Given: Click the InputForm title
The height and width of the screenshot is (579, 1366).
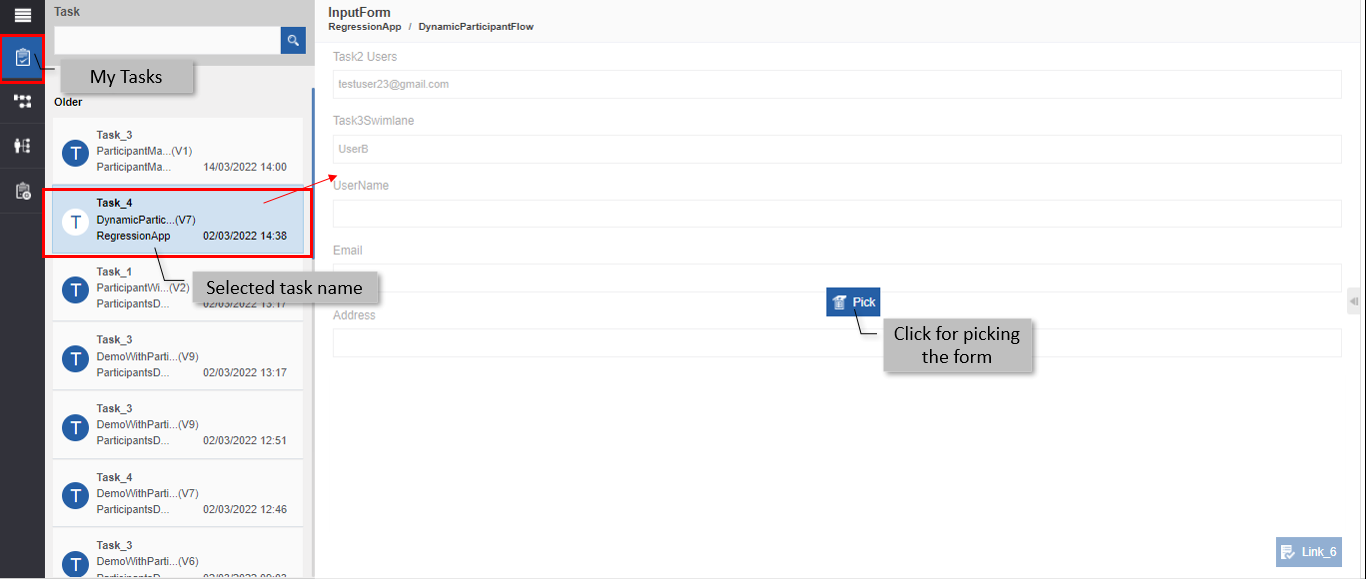Looking at the screenshot, I should (x=359, y=12).
